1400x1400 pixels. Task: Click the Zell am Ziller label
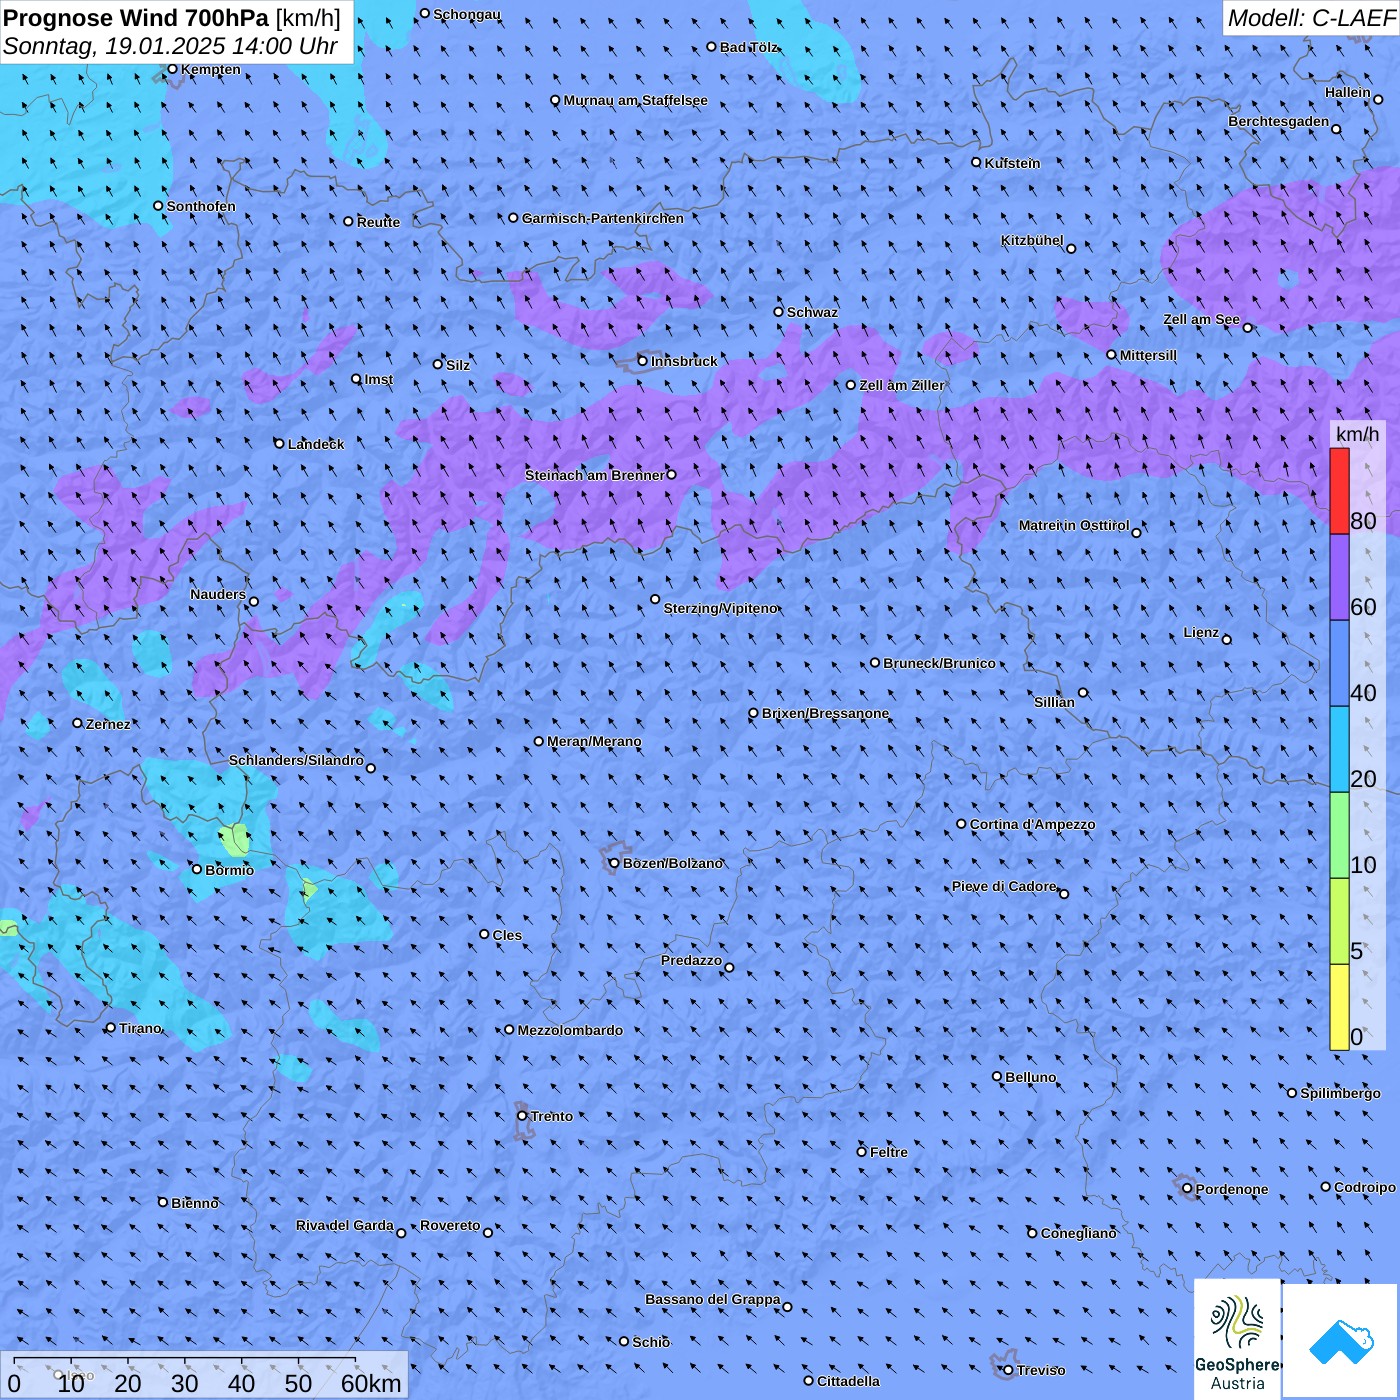(901, 385)
